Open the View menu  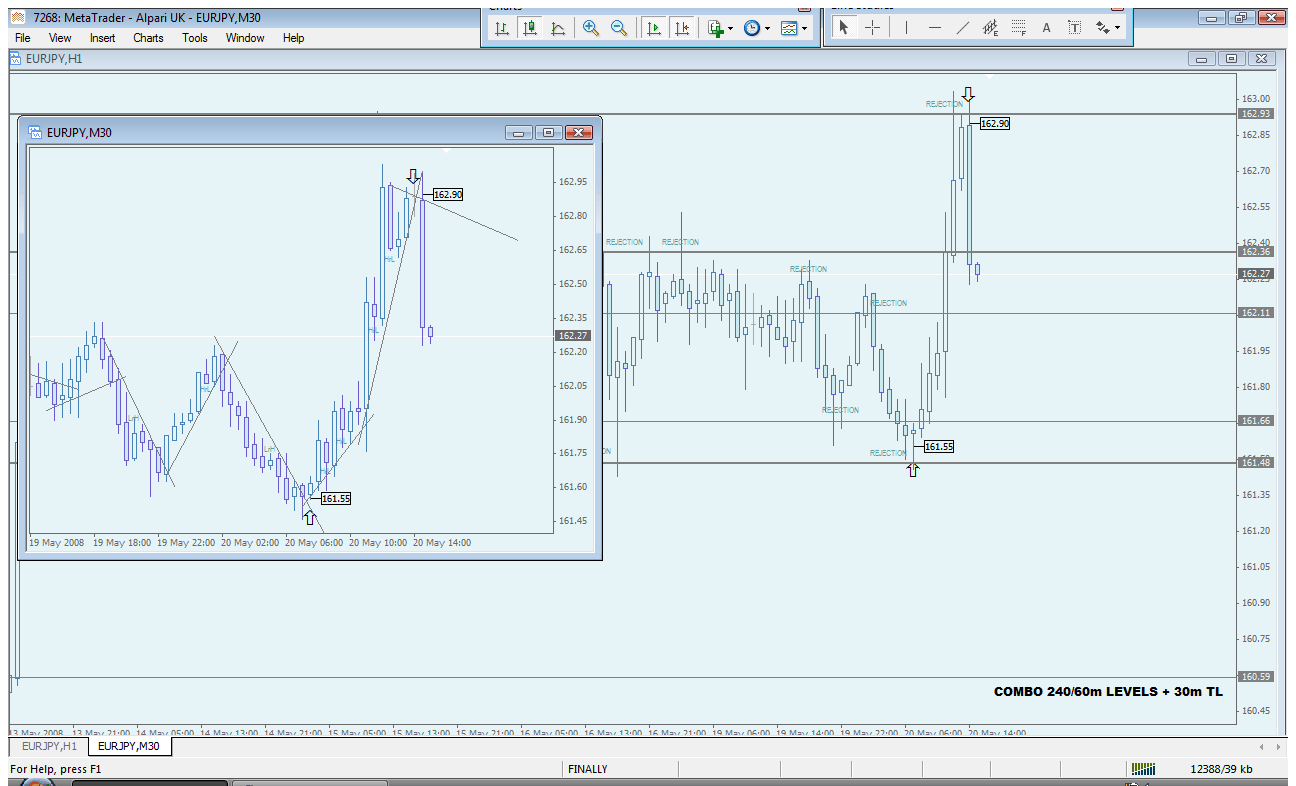(60, 38)
